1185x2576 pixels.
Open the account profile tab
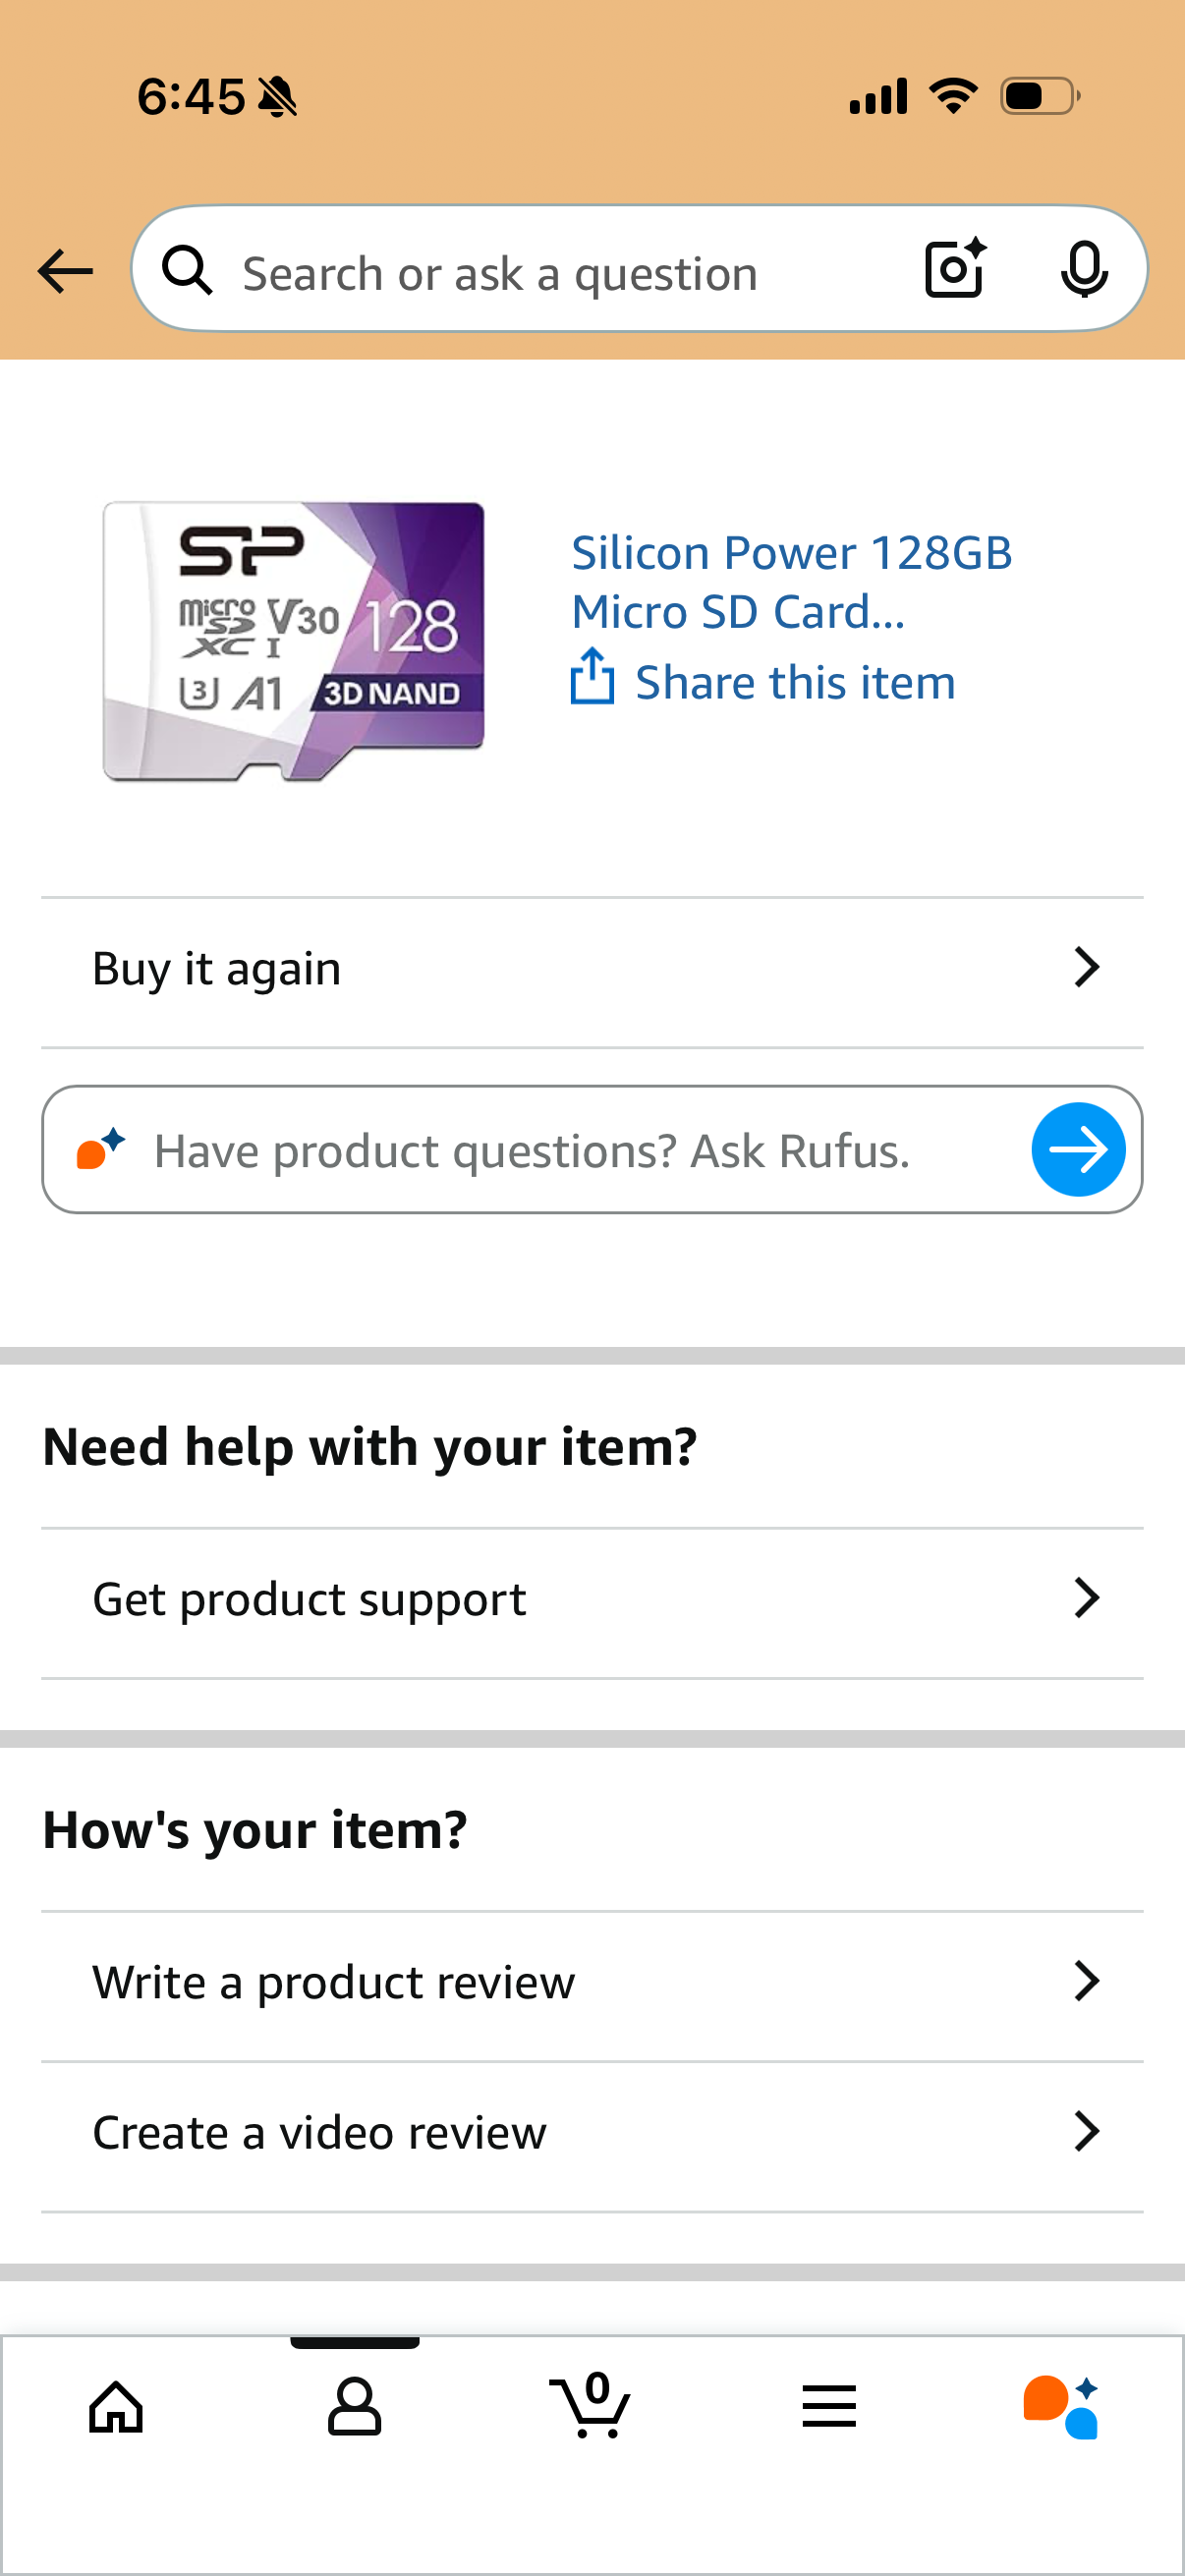point(354,2406)
